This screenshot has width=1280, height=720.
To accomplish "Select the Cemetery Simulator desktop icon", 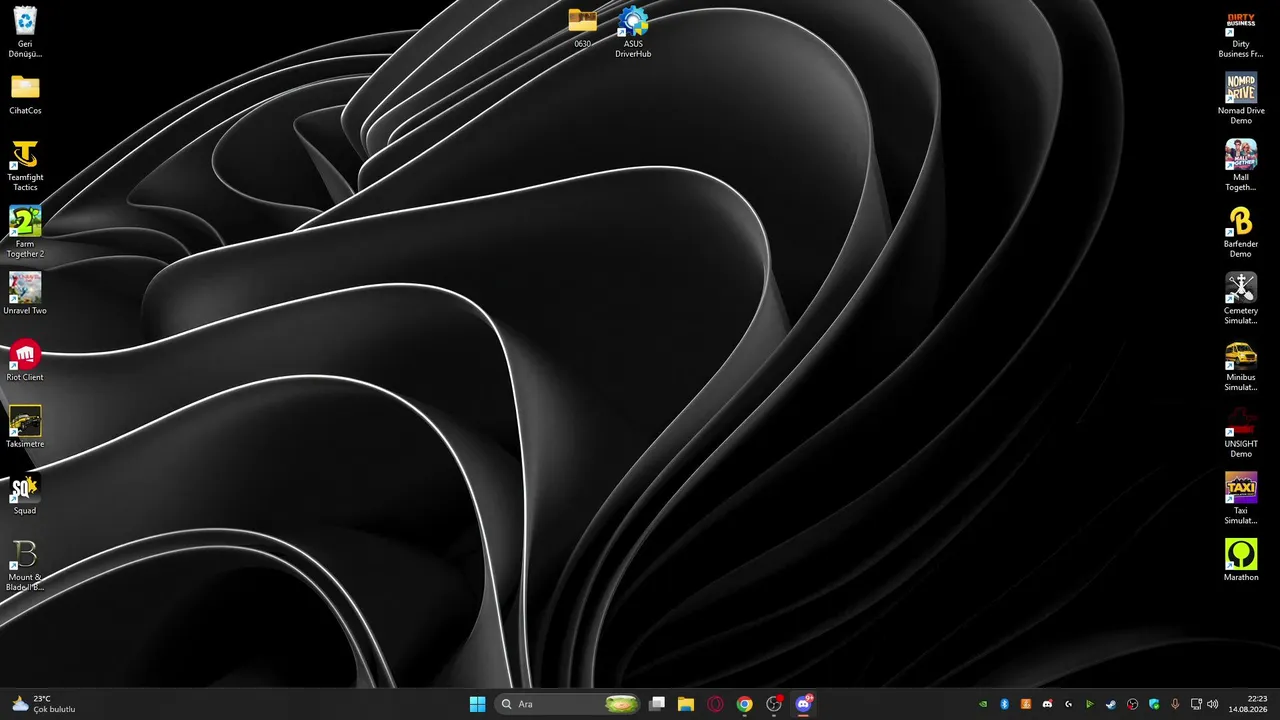I will coord(1241,299).
